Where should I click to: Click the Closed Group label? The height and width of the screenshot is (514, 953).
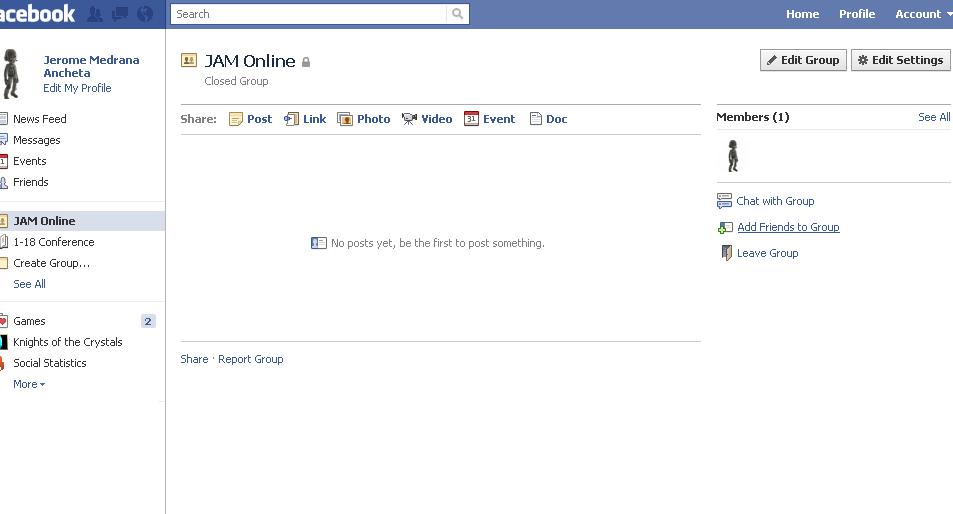coord(236,81)
